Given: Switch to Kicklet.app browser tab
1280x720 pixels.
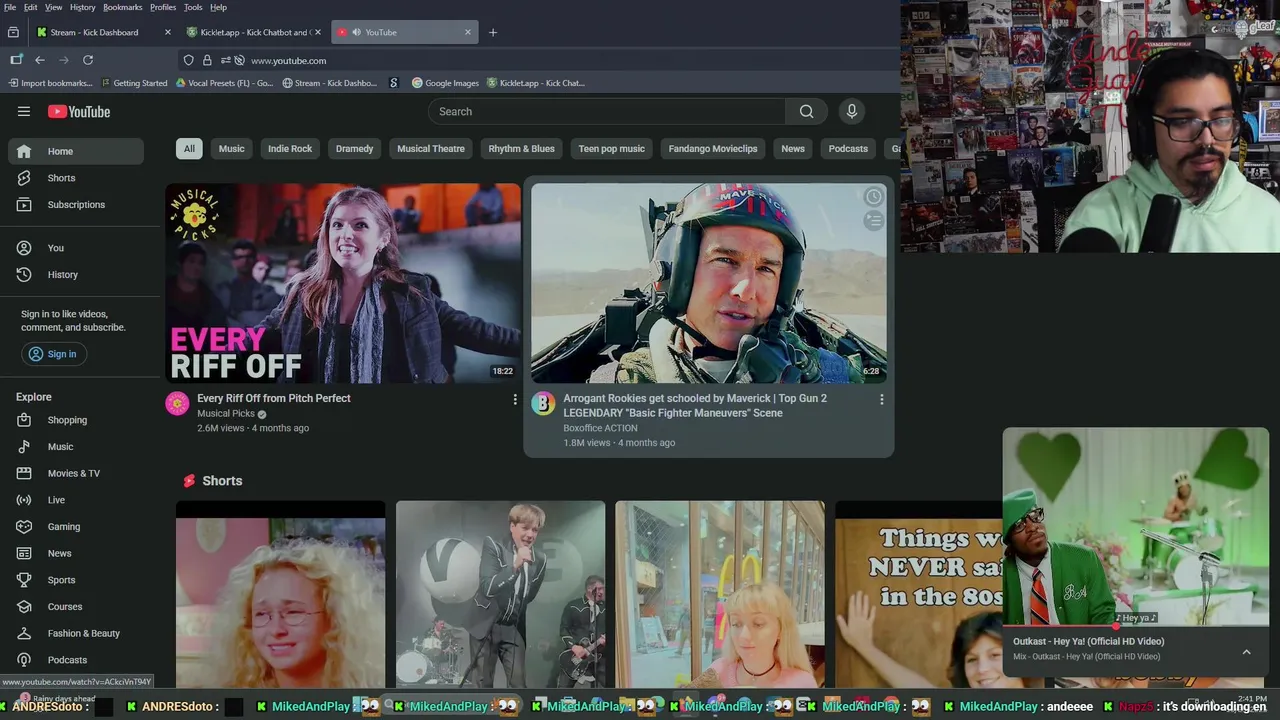Looking at the screenshot, I should click(254, 32).
